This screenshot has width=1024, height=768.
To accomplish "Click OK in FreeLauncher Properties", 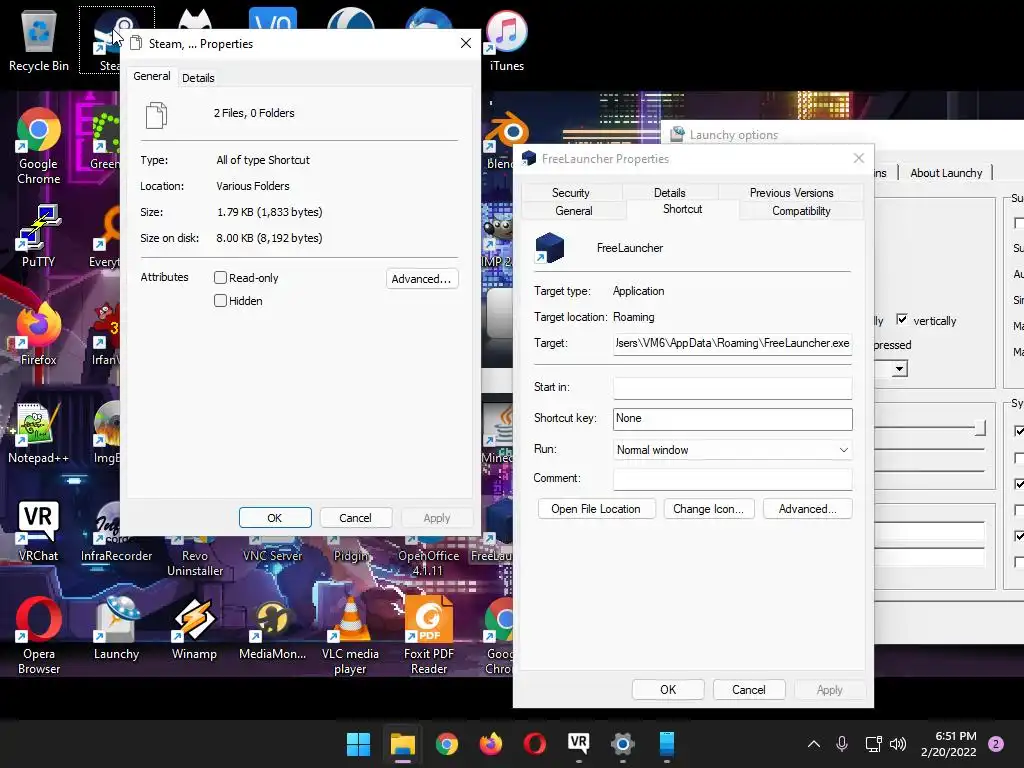I will coord(668,690).
